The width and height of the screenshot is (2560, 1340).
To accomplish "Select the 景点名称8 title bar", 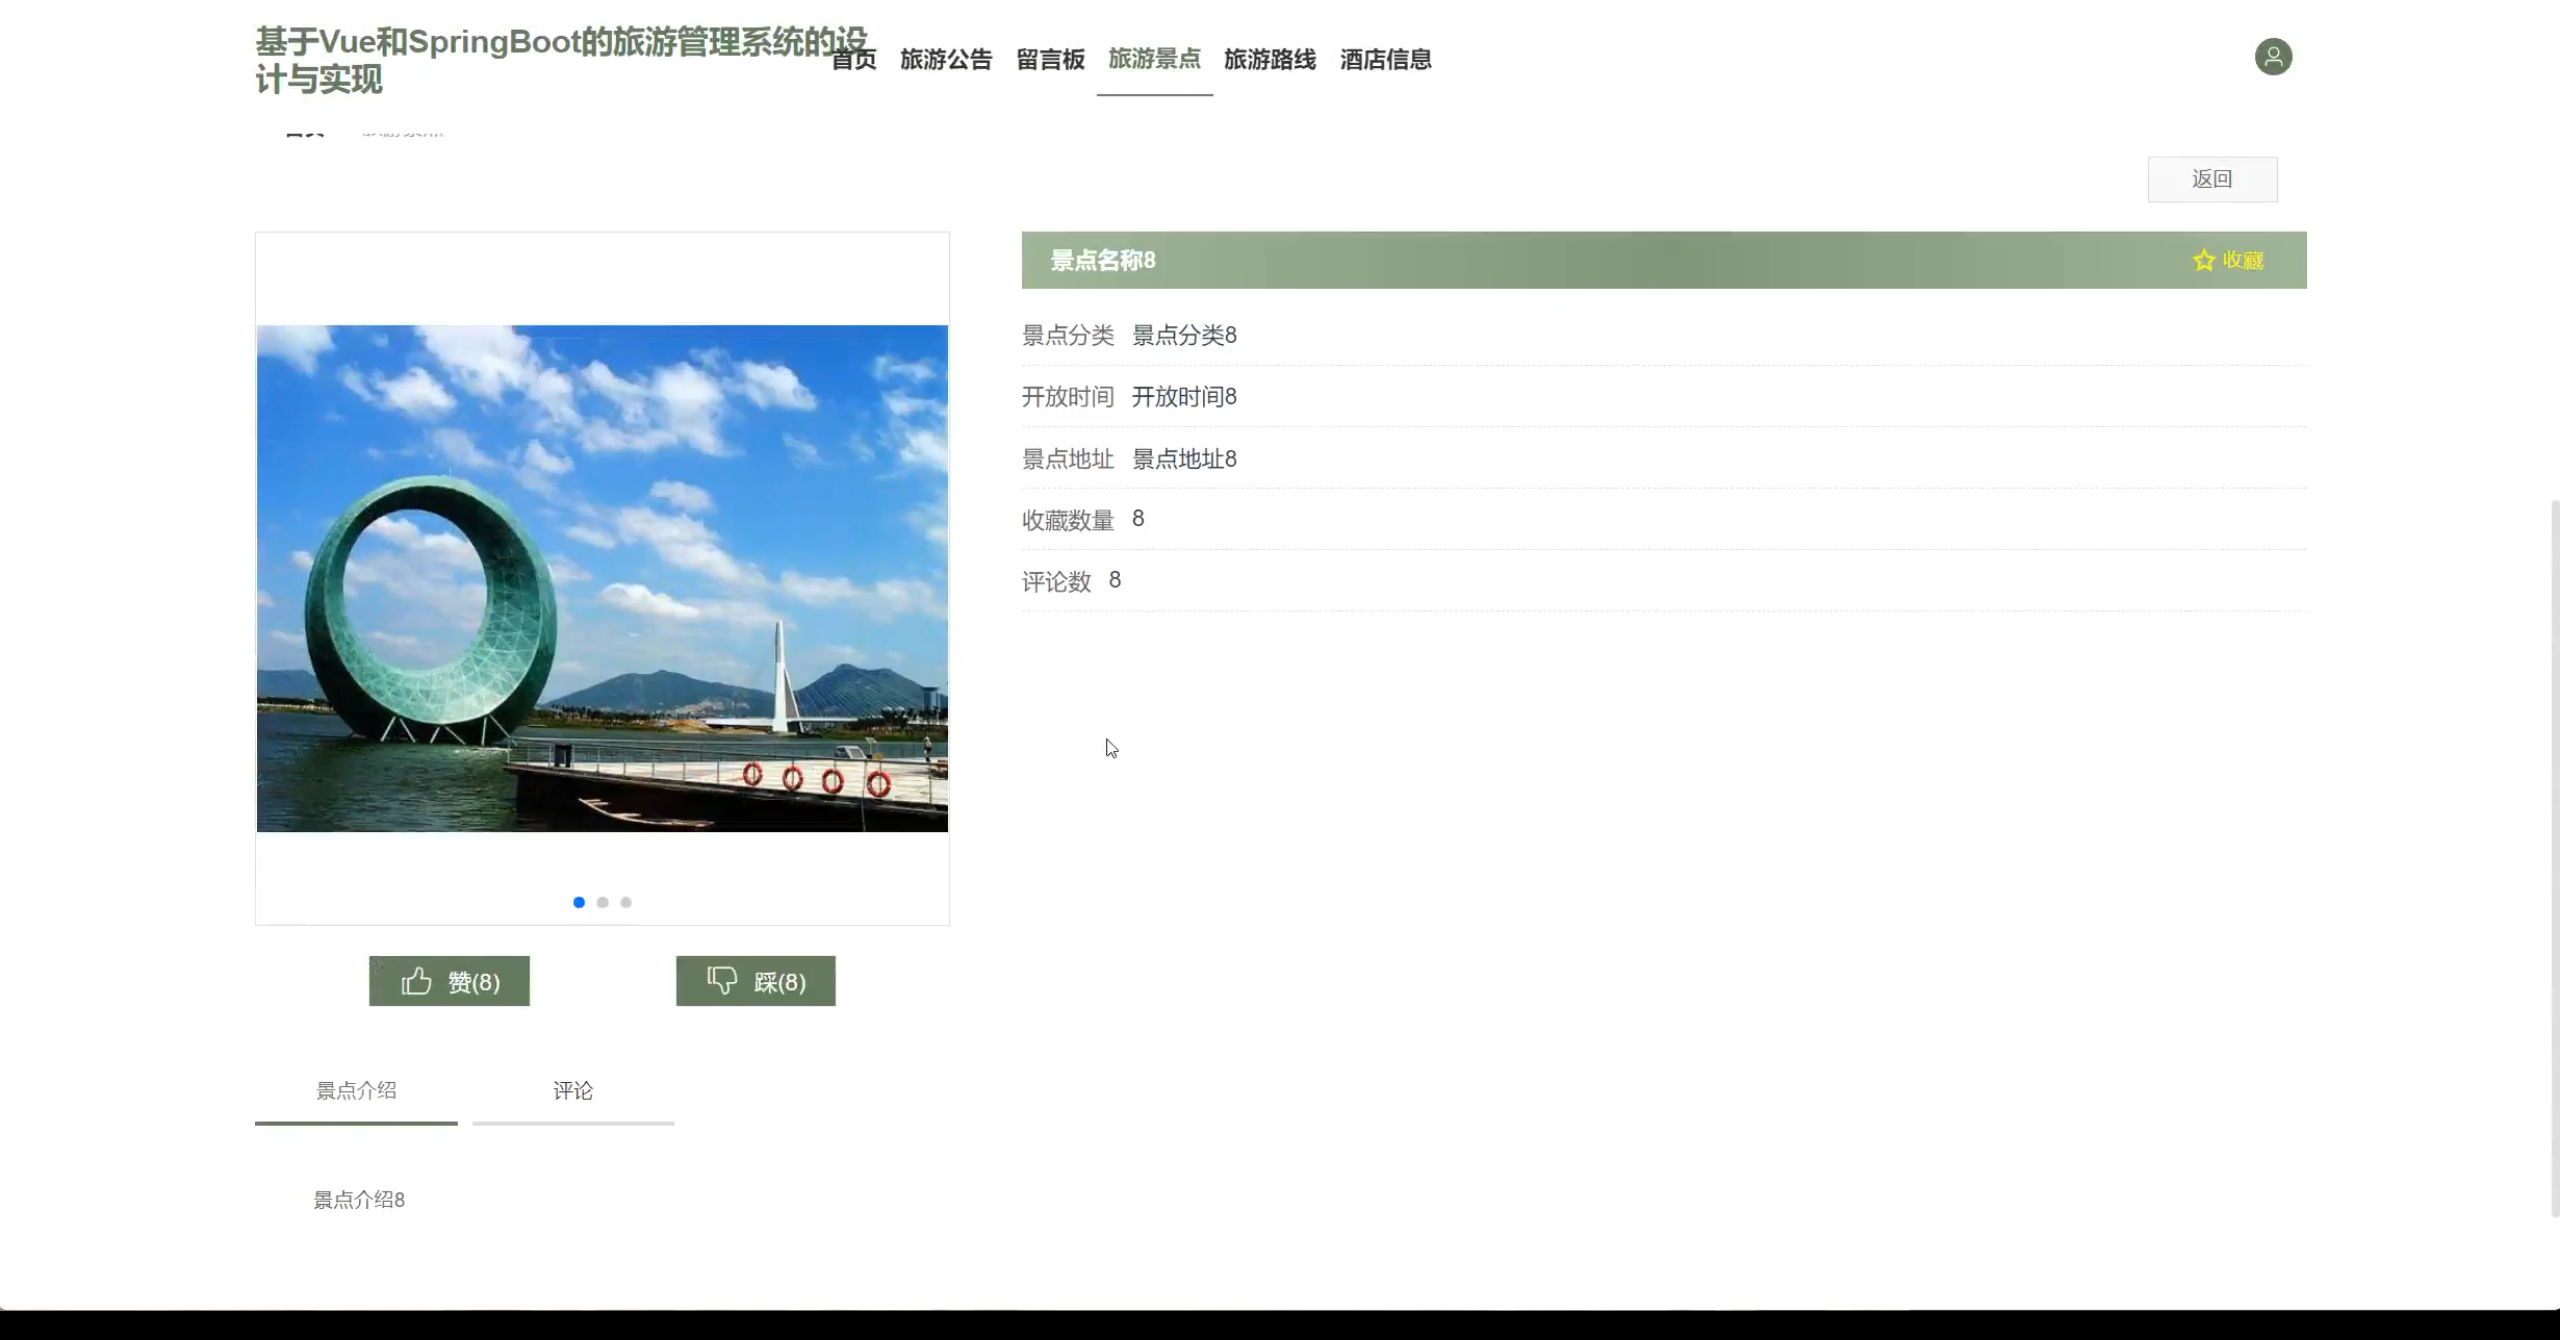I will click(x=1100, y=260).
